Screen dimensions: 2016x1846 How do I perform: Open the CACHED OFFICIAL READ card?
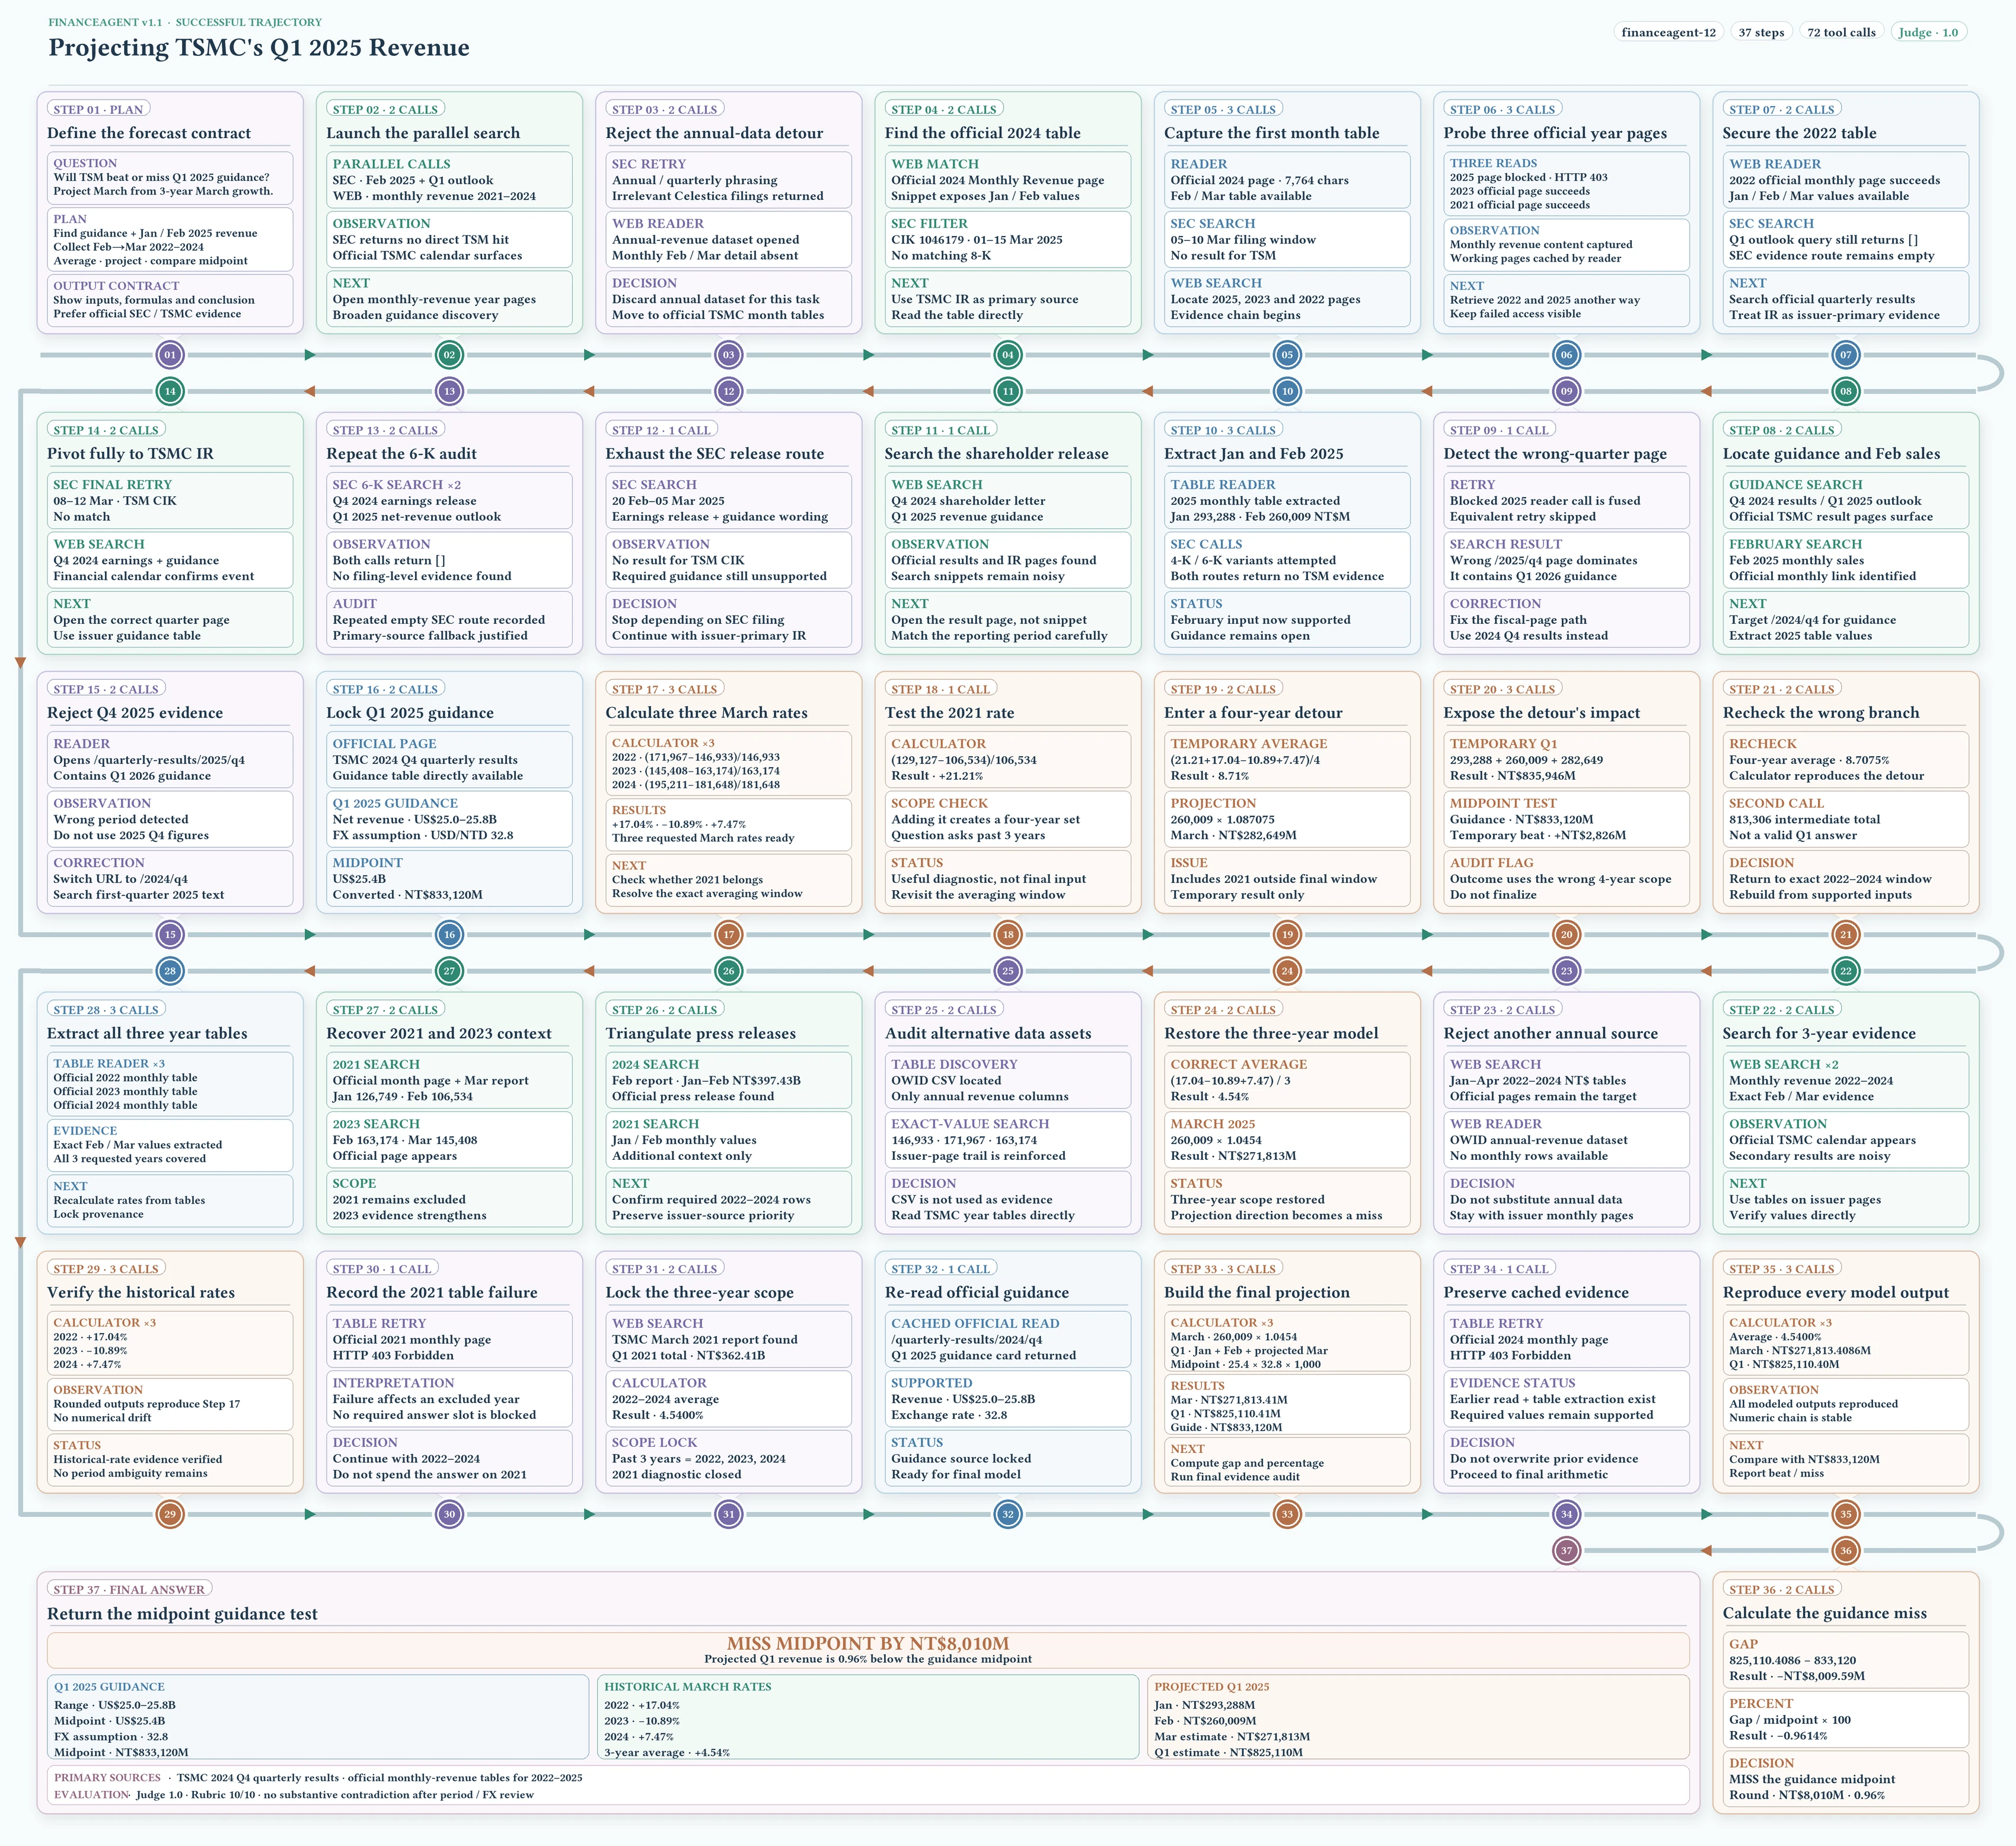1008,1339
